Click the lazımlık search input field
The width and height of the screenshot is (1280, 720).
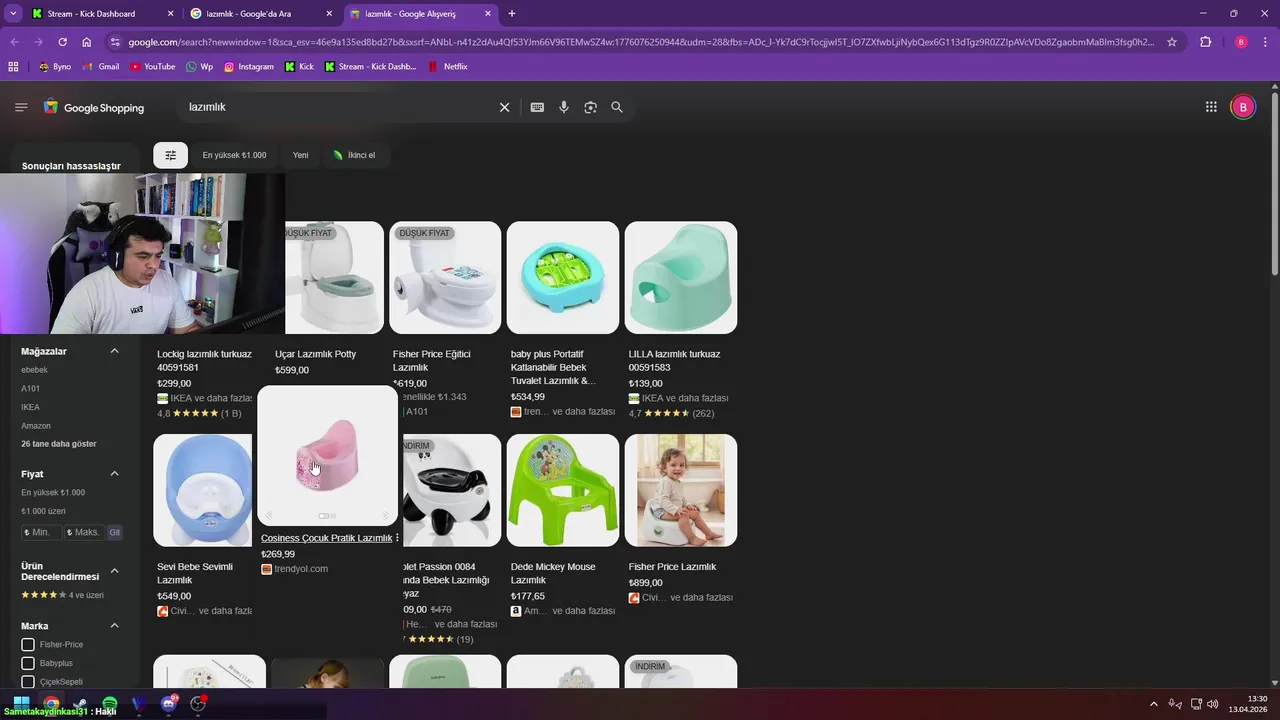point(339,107)
